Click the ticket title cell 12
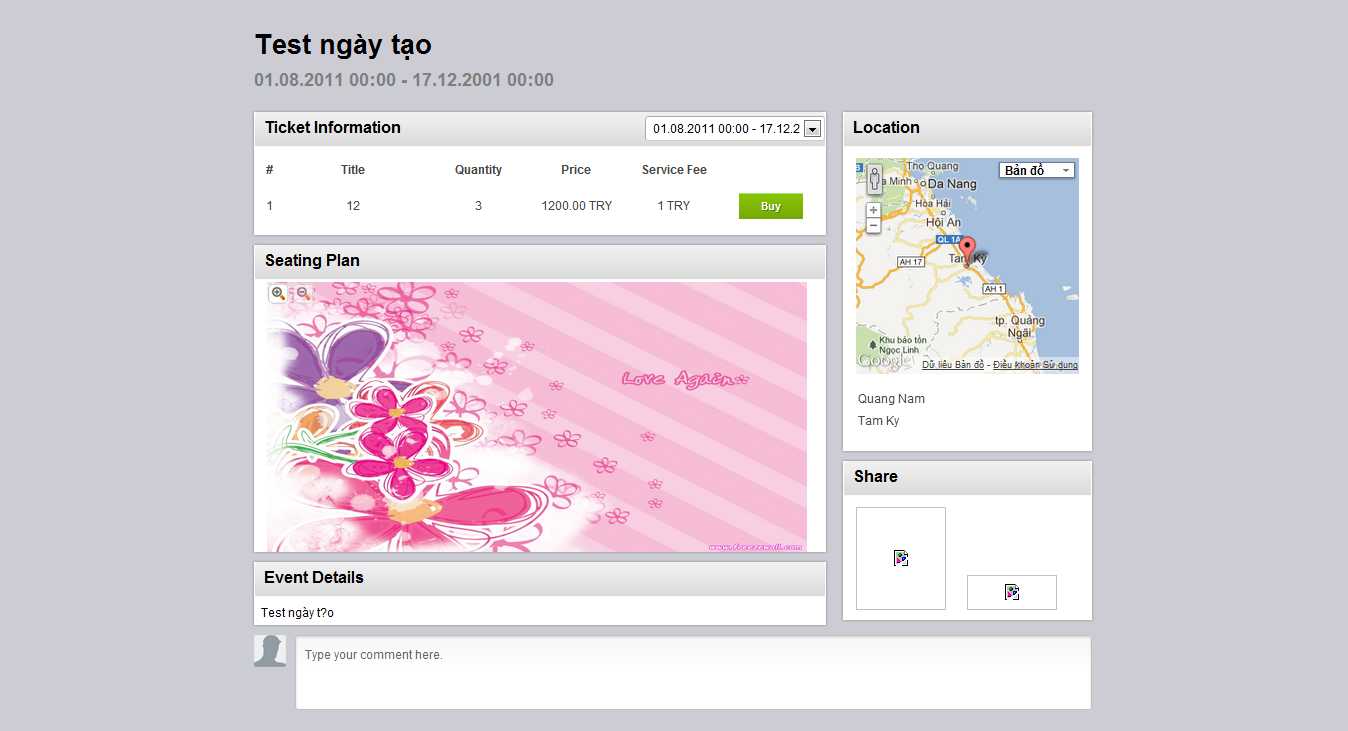 tap(353, 206)
